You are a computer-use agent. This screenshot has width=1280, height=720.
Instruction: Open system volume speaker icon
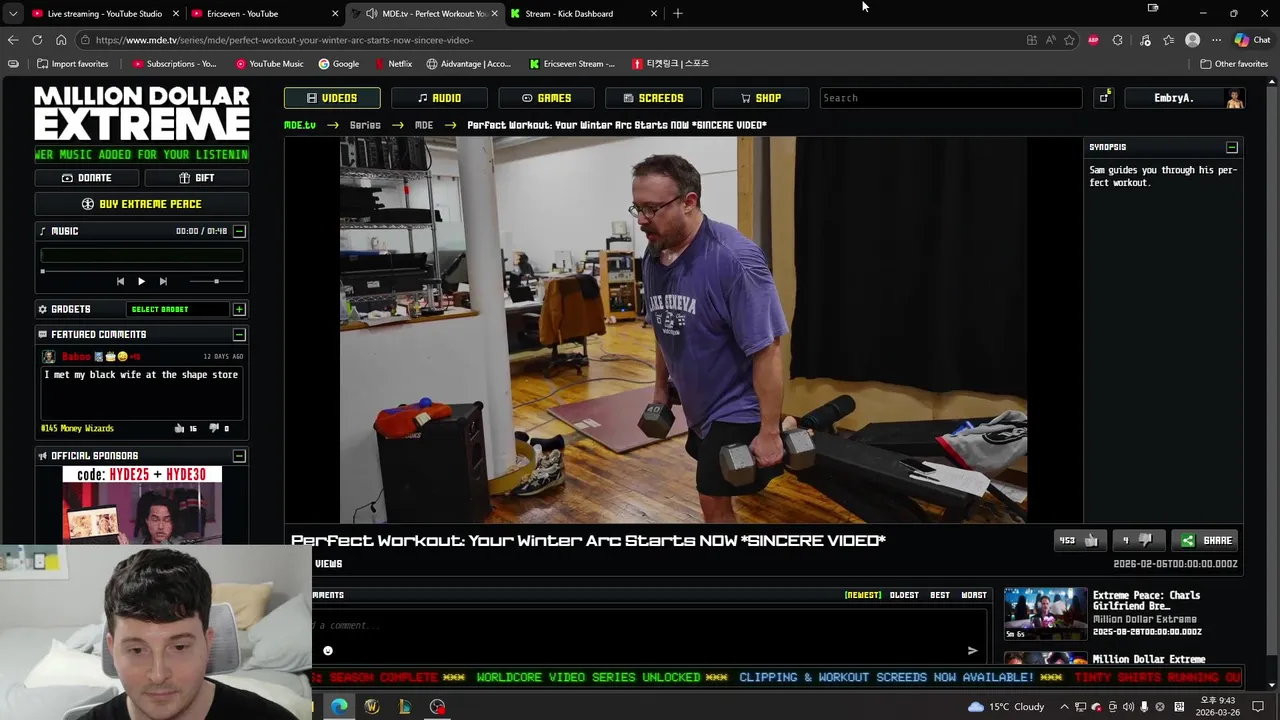(1128, 707)
